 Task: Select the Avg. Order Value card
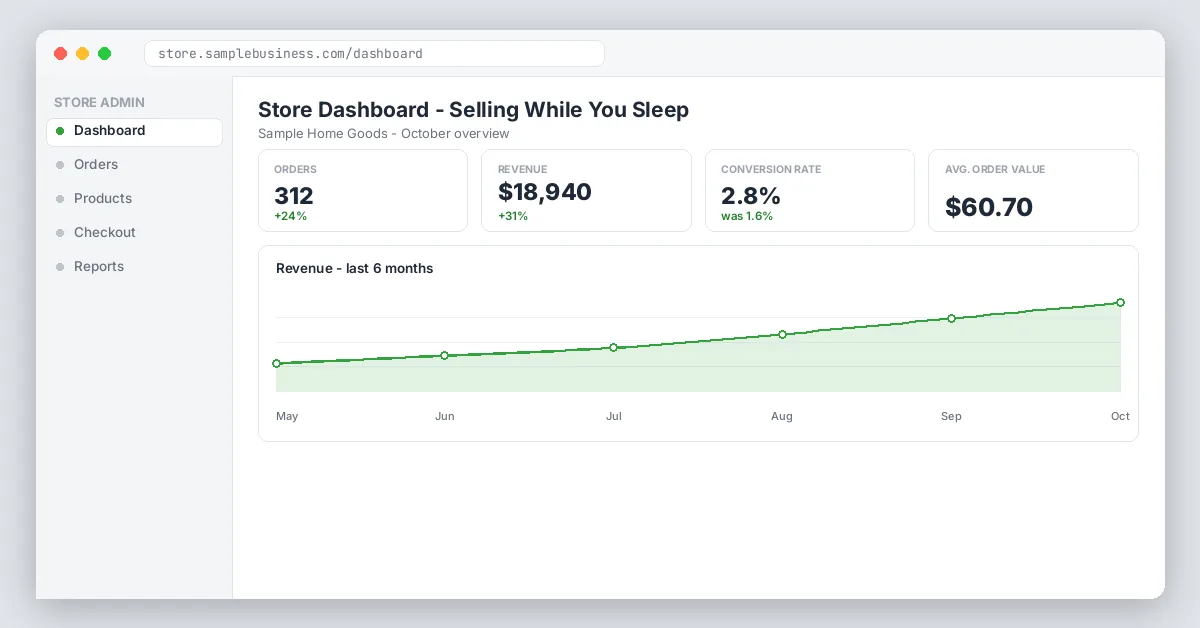[1033, 191]
